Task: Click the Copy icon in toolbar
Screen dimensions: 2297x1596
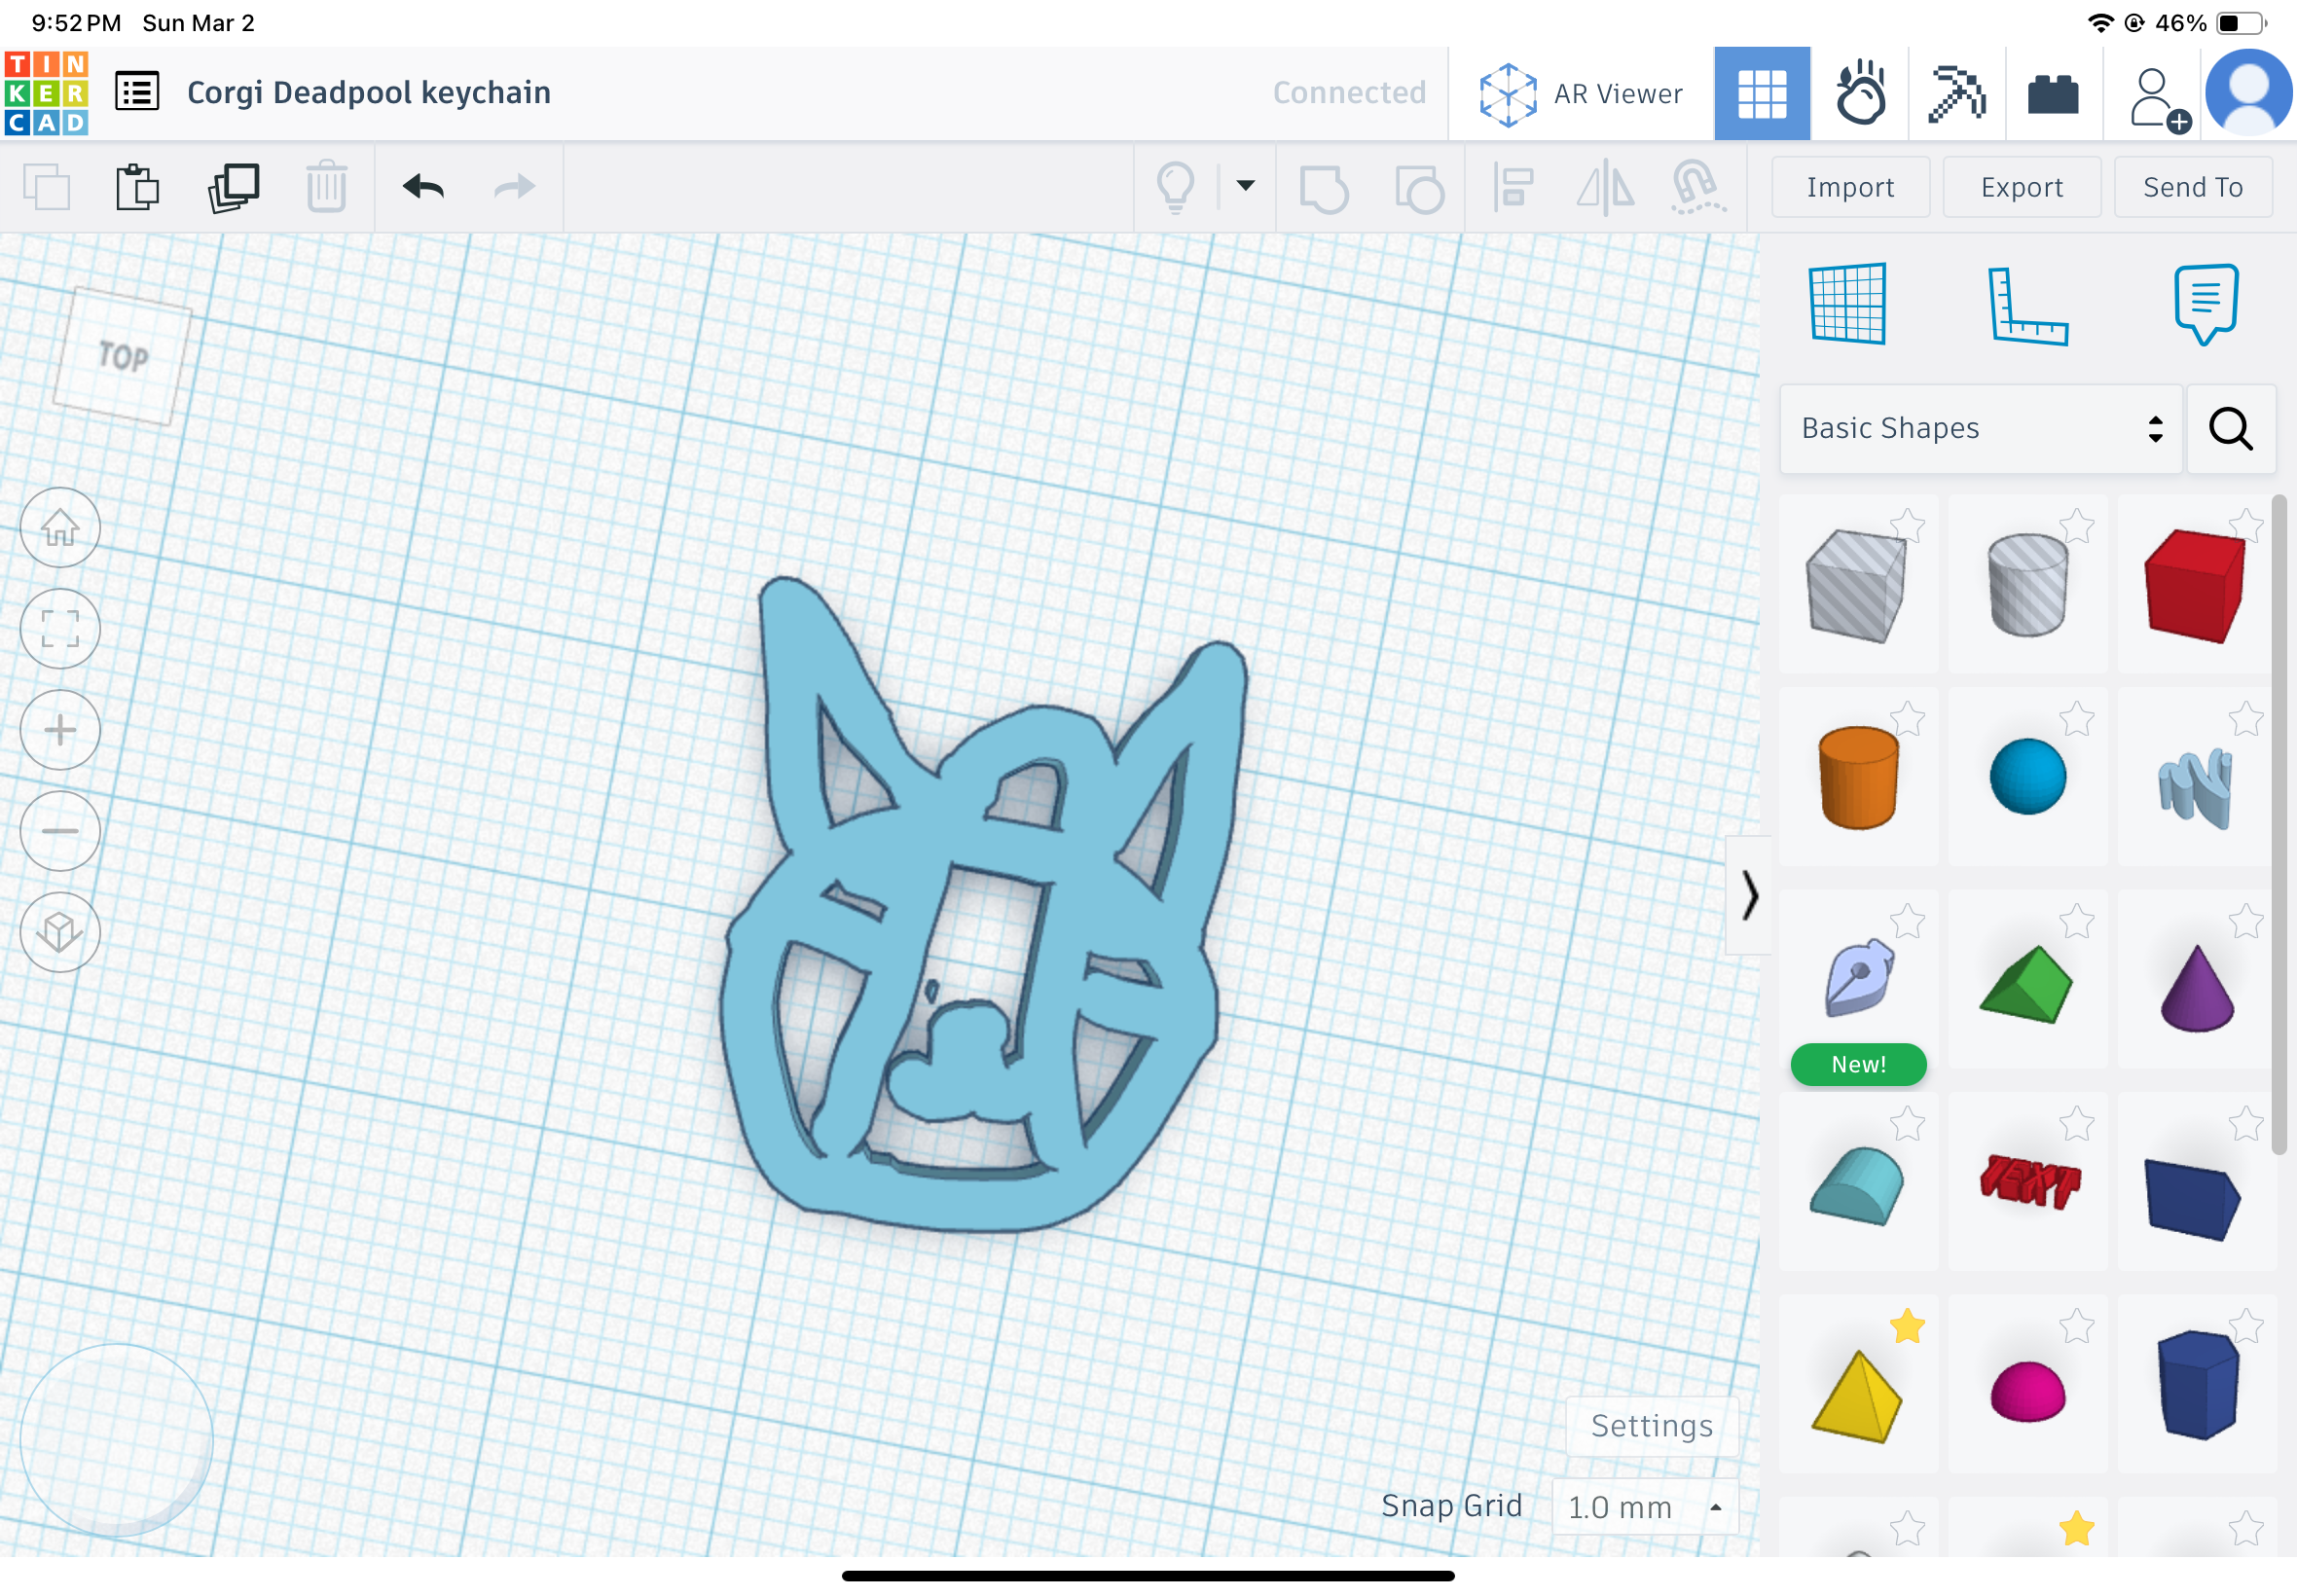Action: 46,187
